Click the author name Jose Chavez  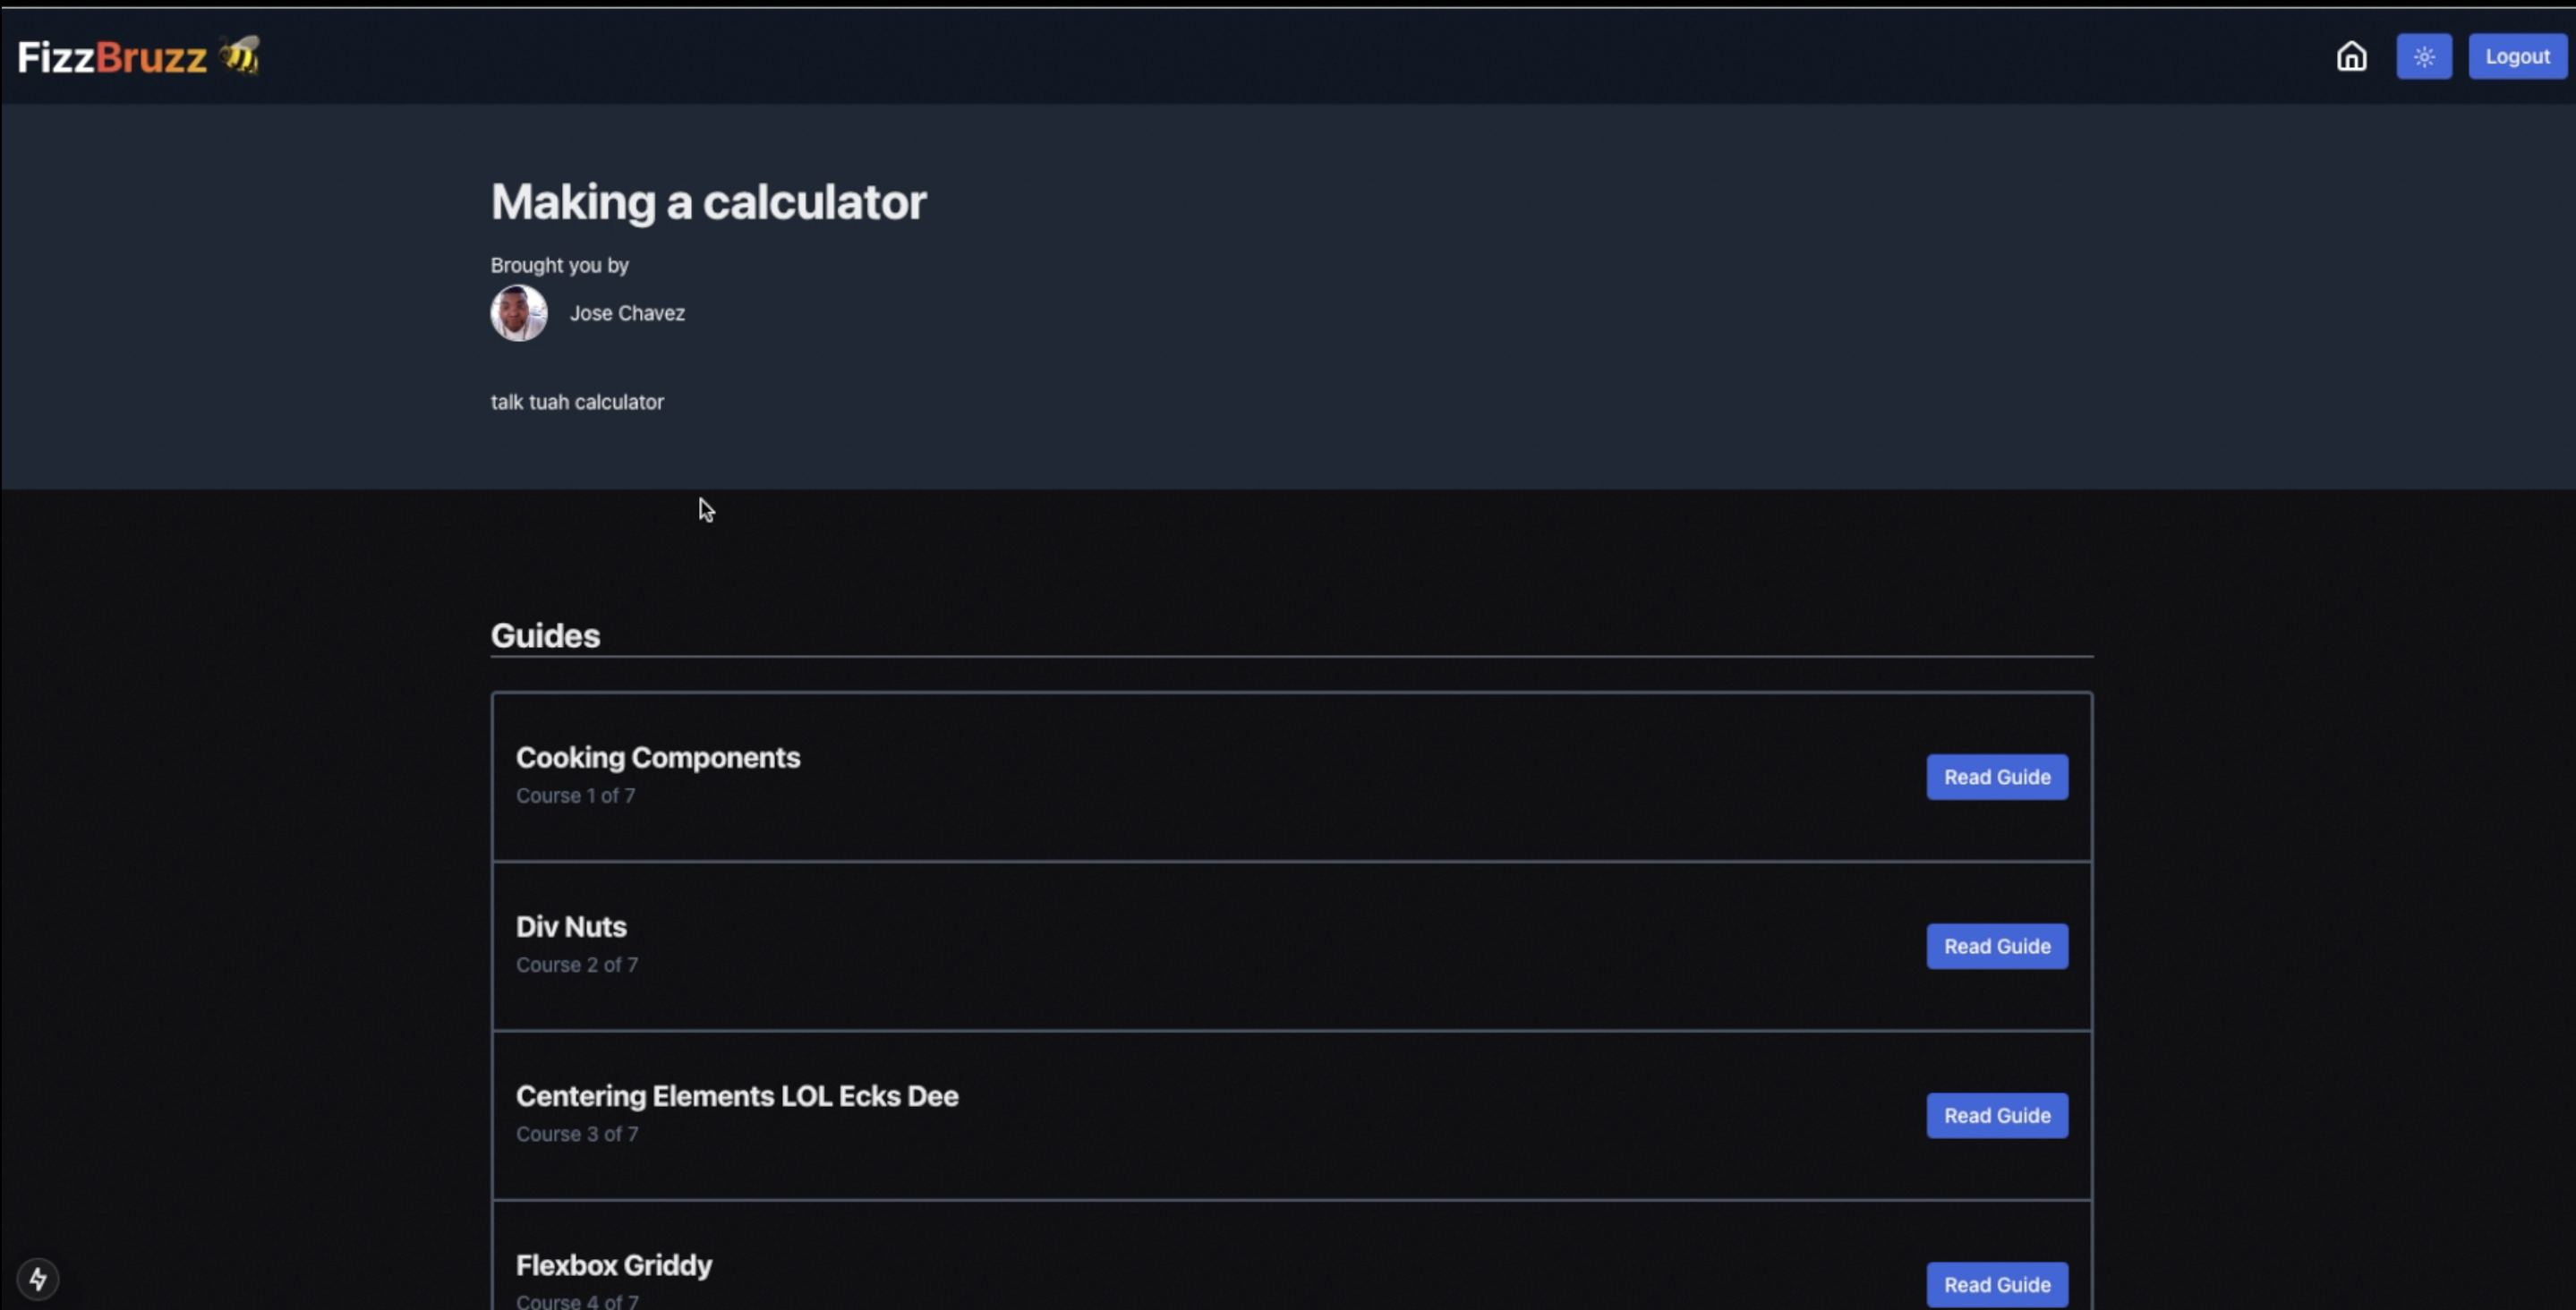point(627,313)
